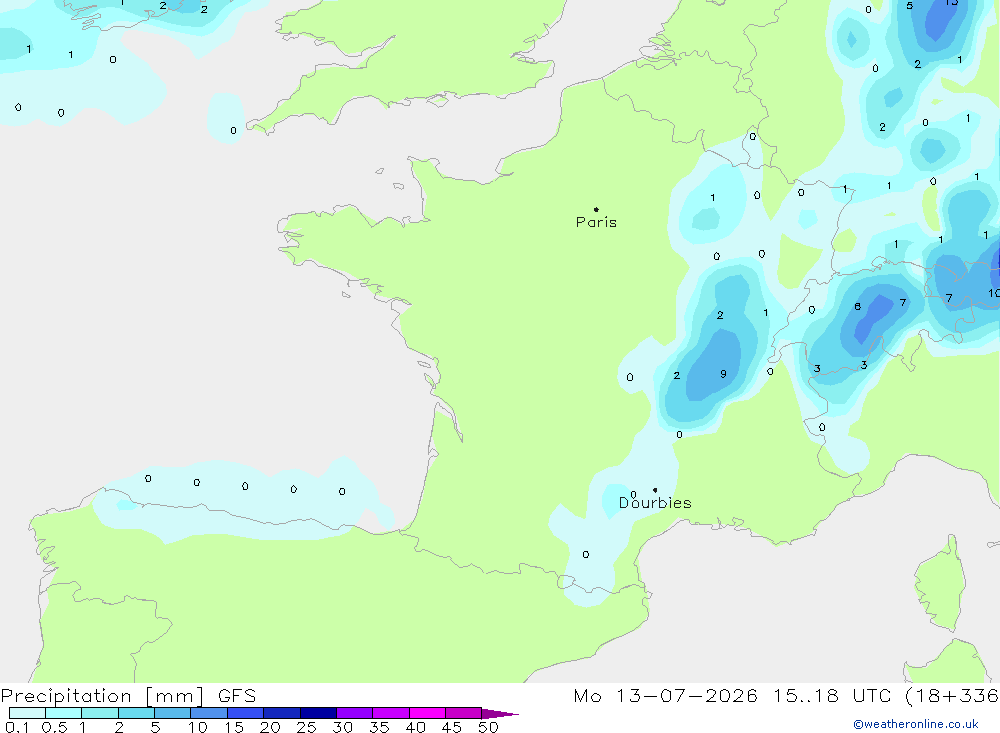This screenshot has height=733, width=1000.
Task: Select the lightest 0.1 mm legend swatch
Action: tap(27, 713)
